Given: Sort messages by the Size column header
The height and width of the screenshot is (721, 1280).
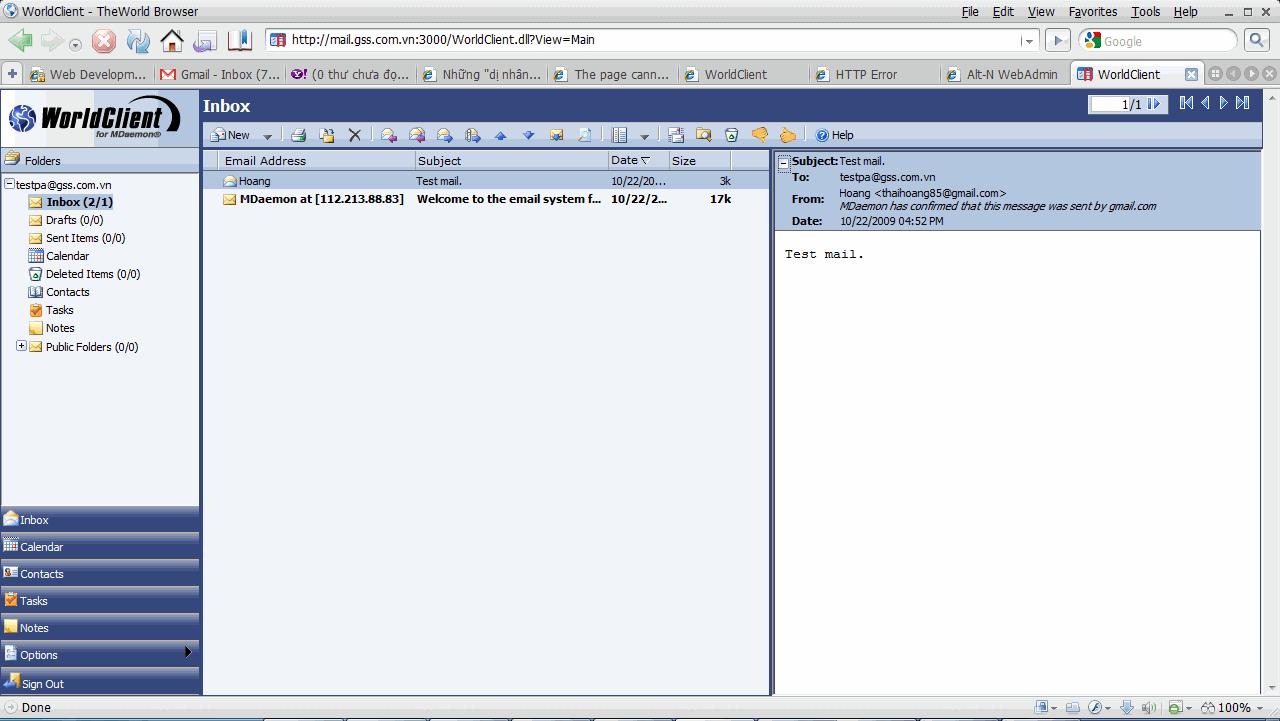Looking at the screenshot, I should [700, 160].
